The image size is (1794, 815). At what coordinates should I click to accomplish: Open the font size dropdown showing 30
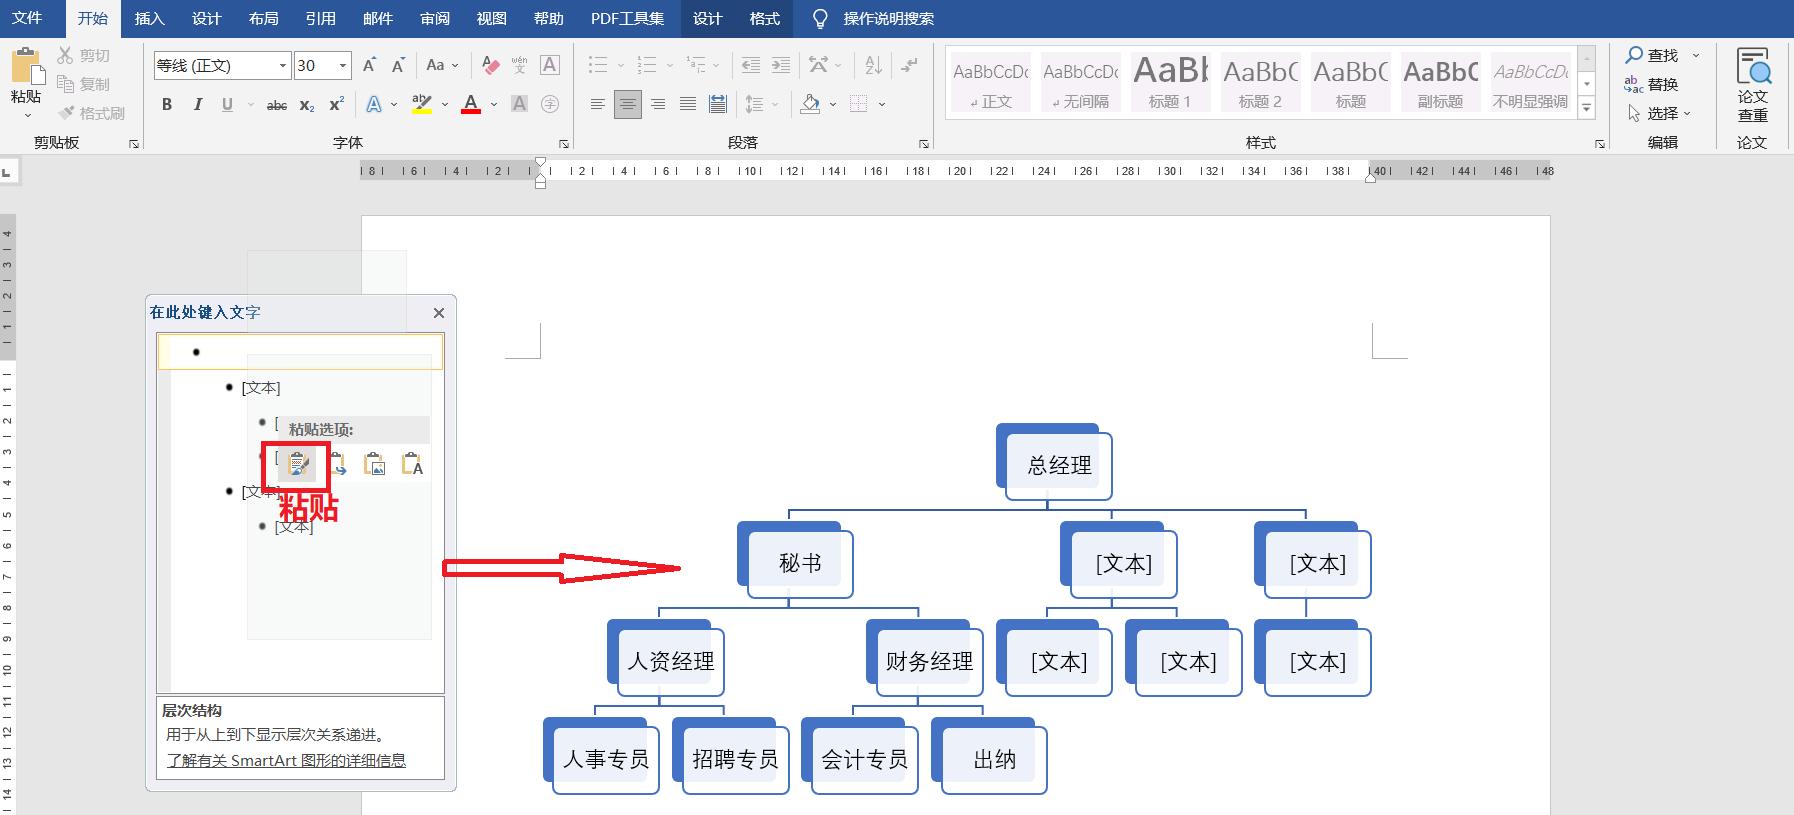pyautogui.click(x=343, y=65)
